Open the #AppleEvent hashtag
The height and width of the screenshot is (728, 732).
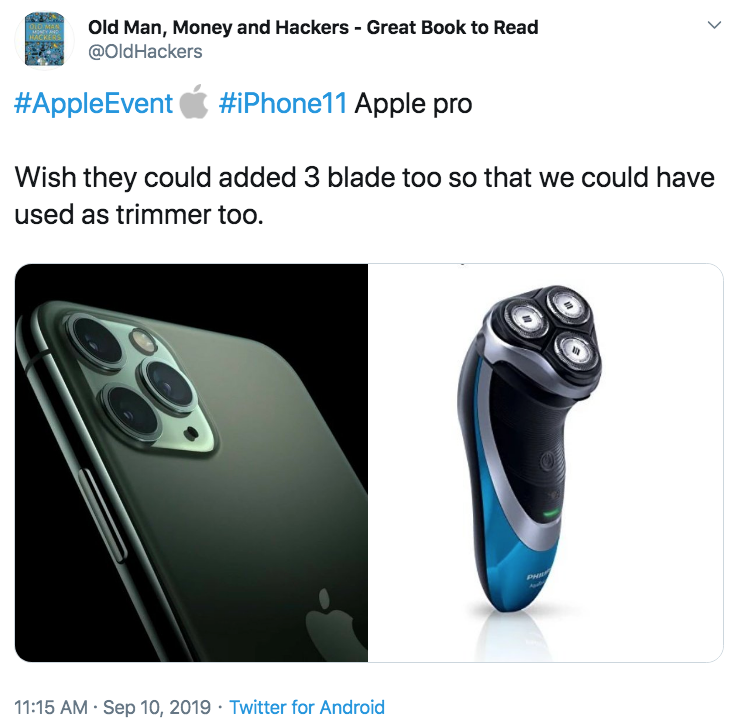(x=93, y=103)
